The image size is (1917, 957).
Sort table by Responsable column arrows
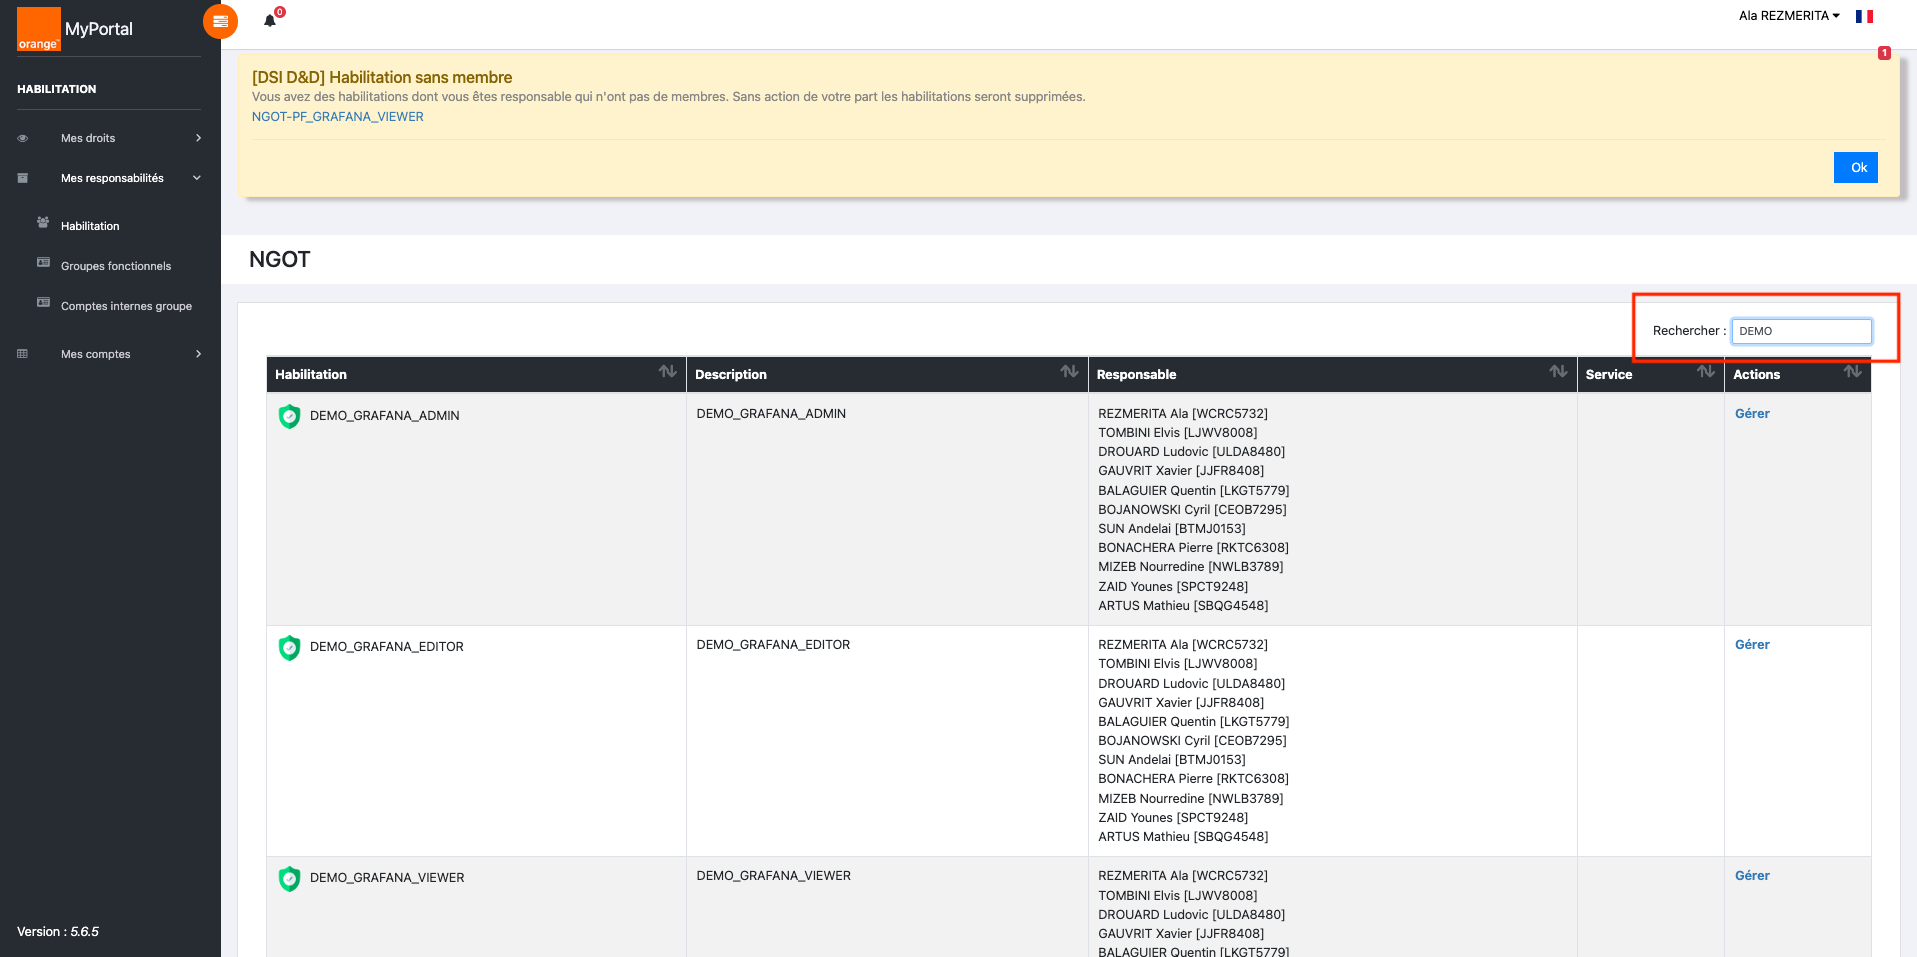pos(1558,372)
